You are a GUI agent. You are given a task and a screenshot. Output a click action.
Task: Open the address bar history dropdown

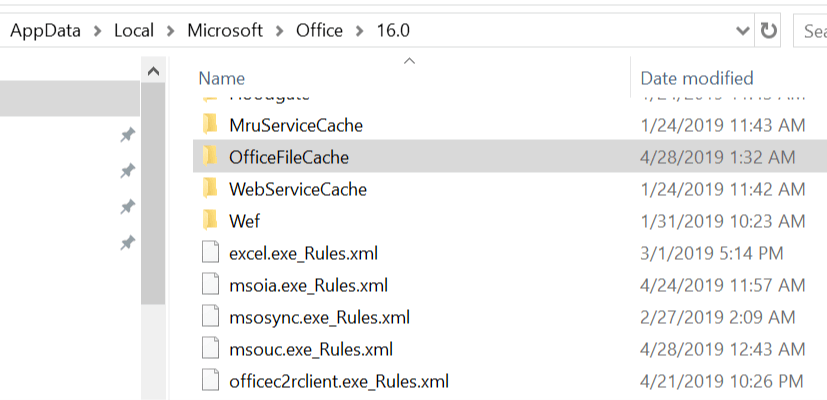[x=743, y=30]
